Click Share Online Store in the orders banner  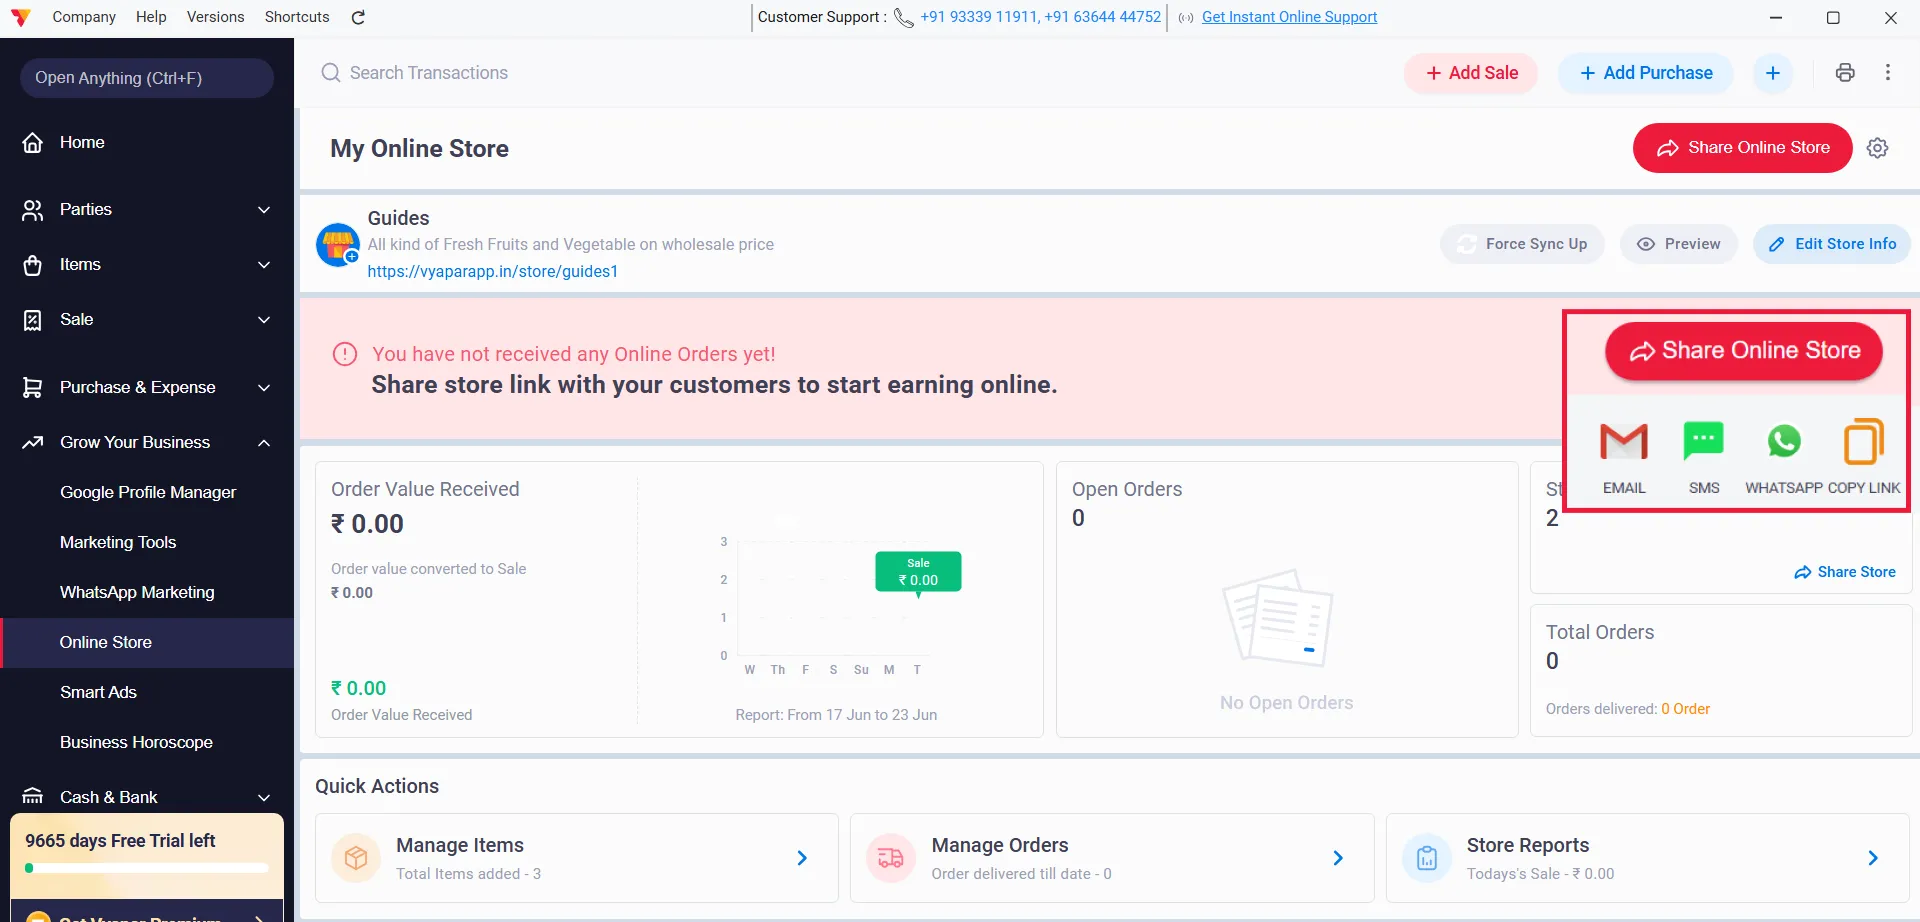coord(1744,351)
